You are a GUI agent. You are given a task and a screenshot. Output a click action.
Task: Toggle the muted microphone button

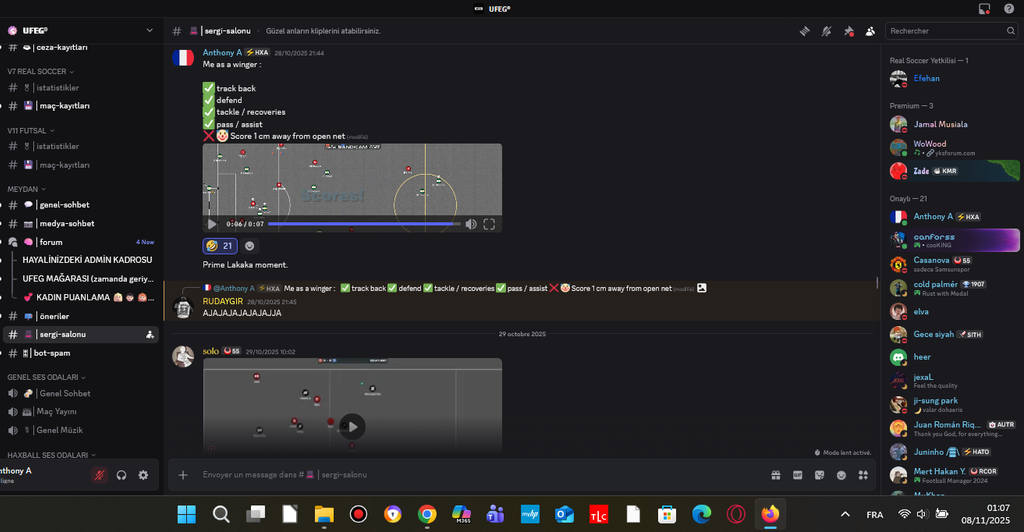[x=99, y=475]
